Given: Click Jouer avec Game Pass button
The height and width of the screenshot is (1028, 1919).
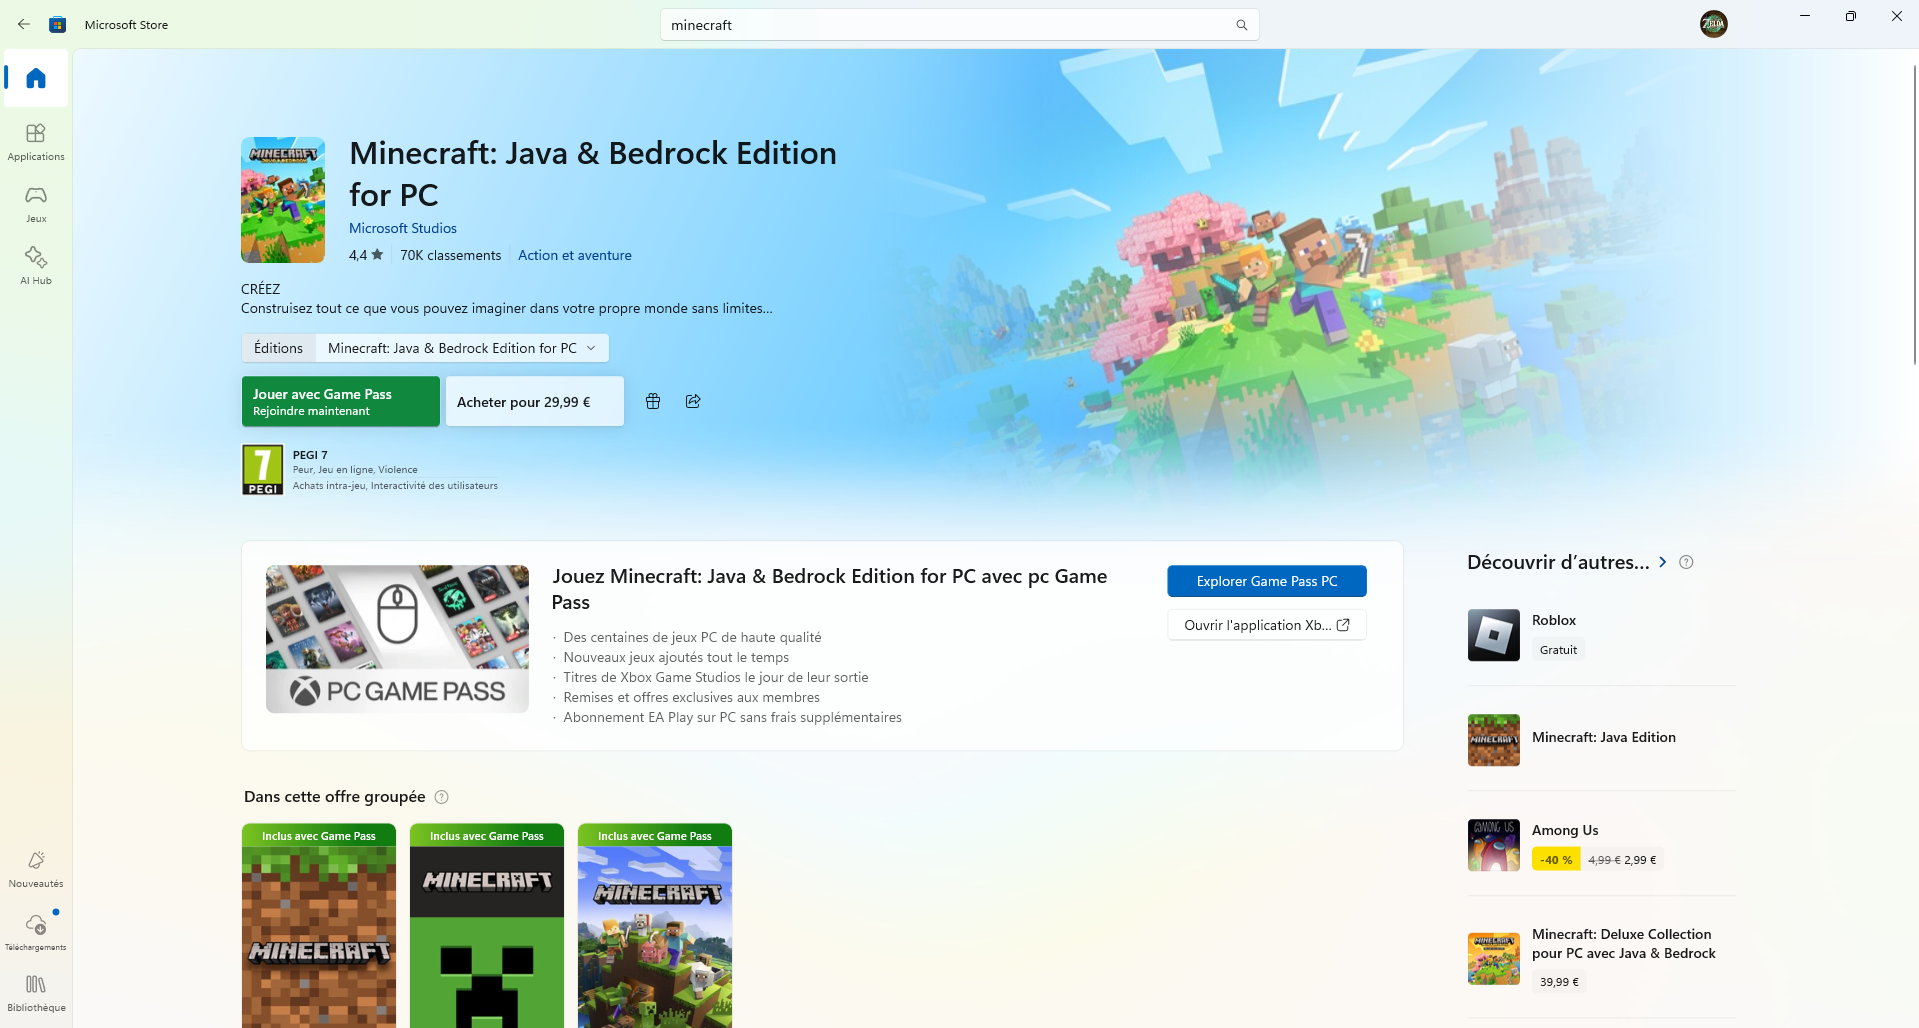Looking at the screenshot, I should [x=341, y=401].
